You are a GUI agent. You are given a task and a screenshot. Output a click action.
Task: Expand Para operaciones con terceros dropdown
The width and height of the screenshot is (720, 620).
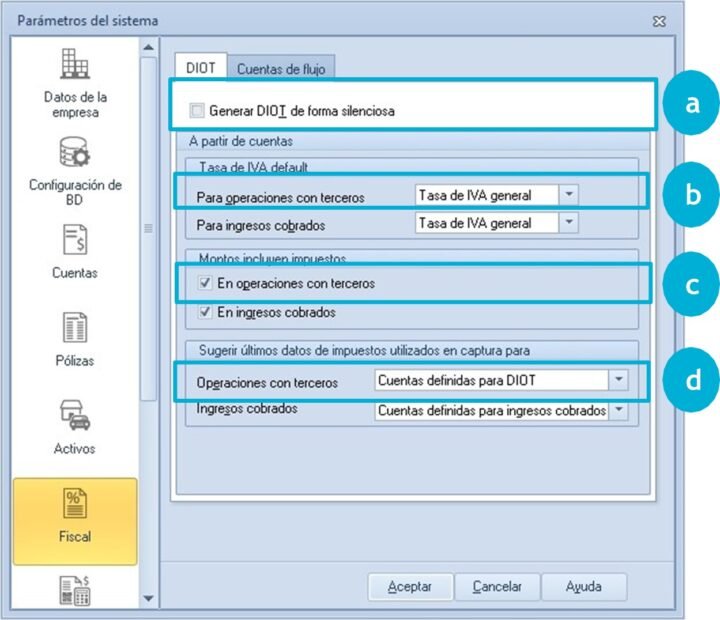[568, 195]
